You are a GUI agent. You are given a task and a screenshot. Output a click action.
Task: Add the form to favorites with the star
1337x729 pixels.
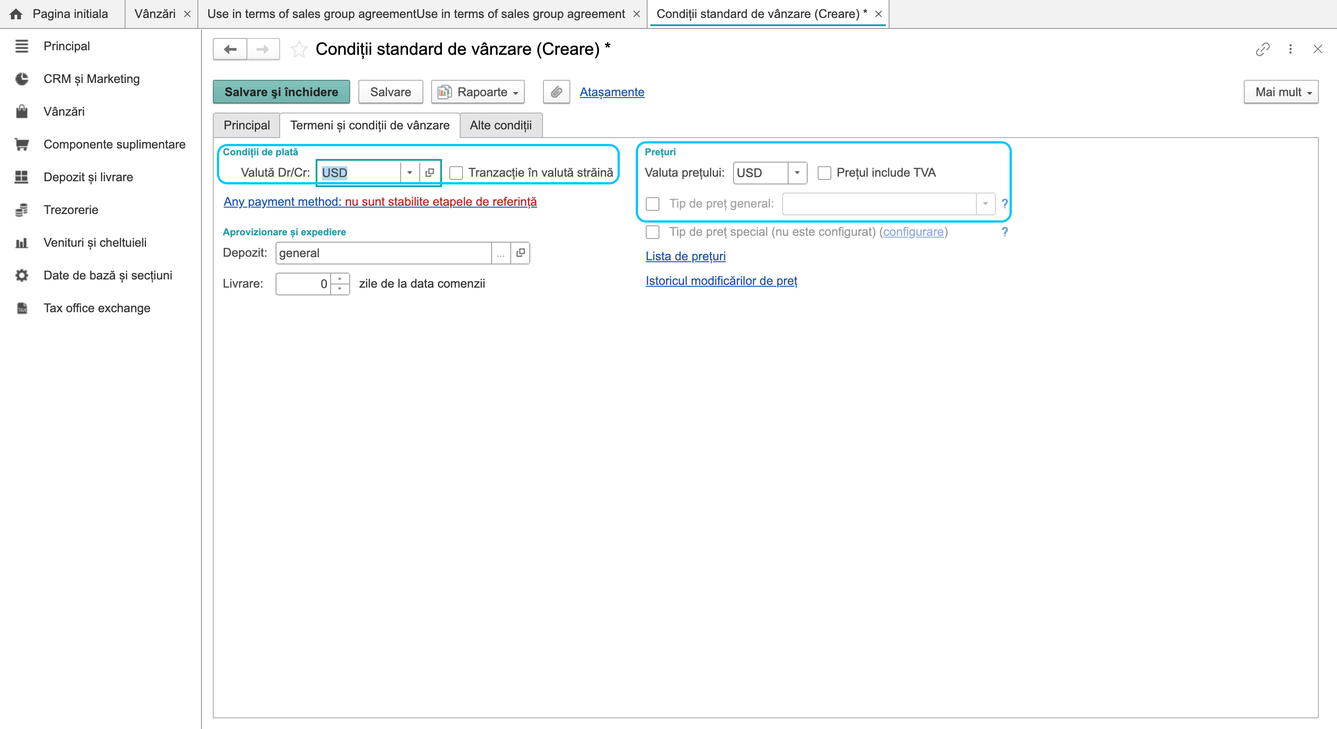[299, 49]
